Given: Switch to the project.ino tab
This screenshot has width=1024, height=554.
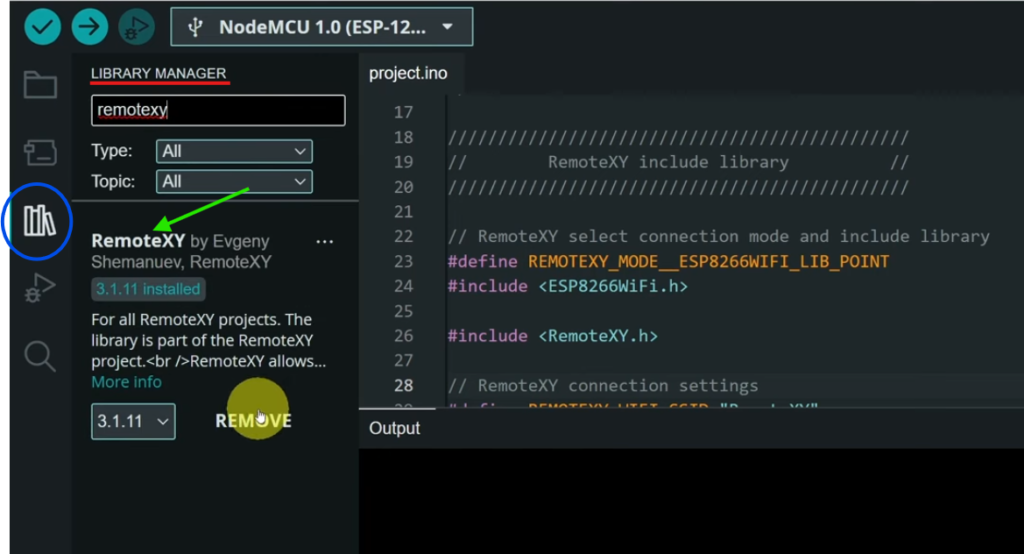Looking at the screenshot, I should pyautogui.click(x=408, y=73).
